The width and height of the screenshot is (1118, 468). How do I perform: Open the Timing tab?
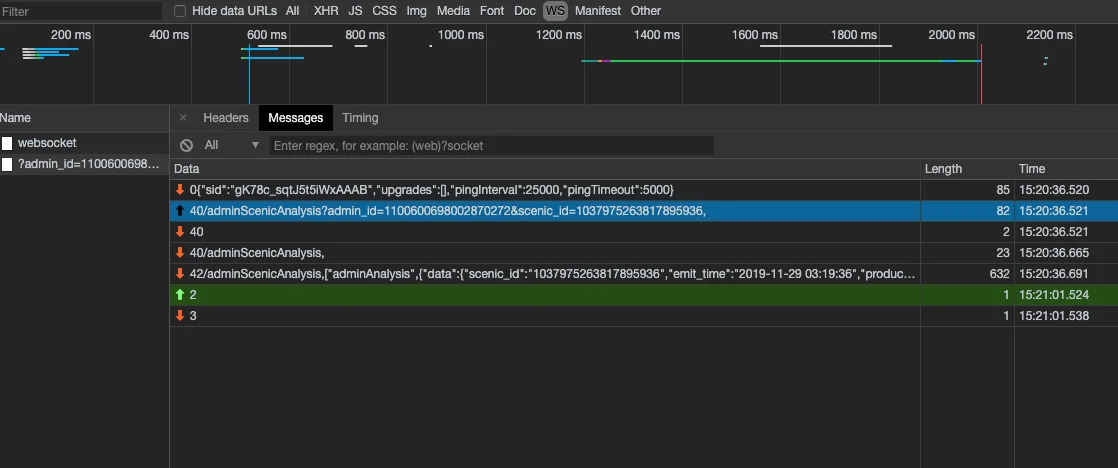(x=360, y=118)
